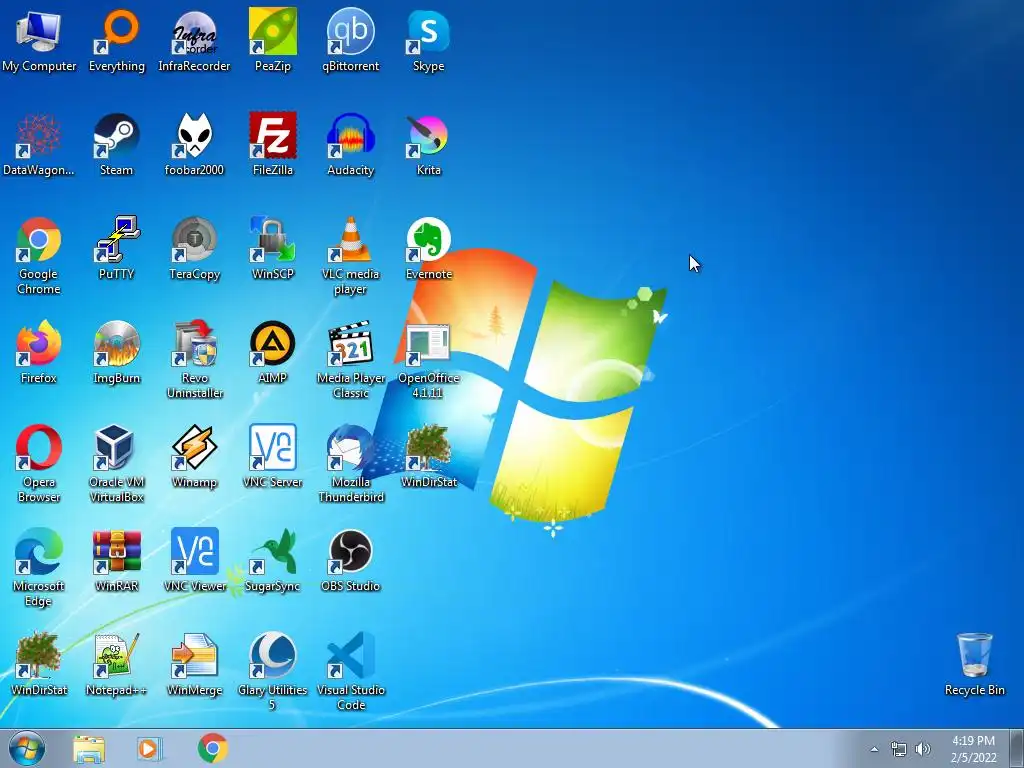
Task: Launch Windows Media Player from taskbar
Action: [x=149, y=748]
